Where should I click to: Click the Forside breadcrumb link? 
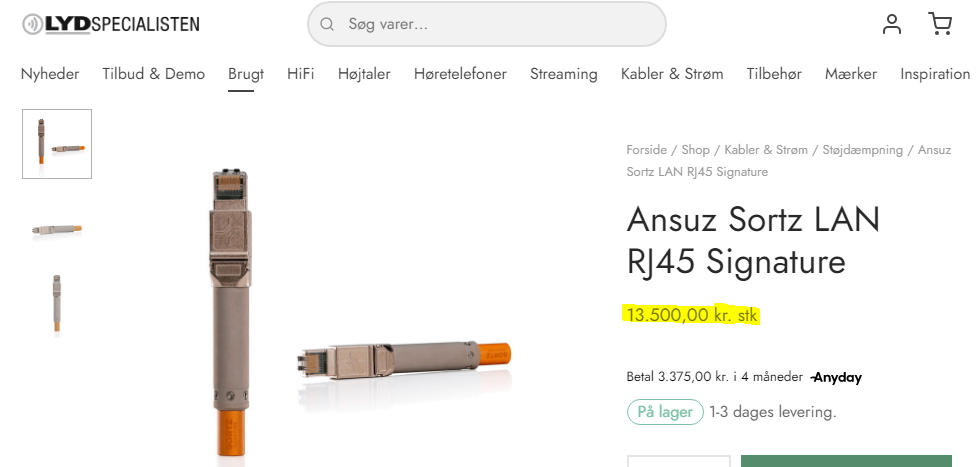point(646,150)
